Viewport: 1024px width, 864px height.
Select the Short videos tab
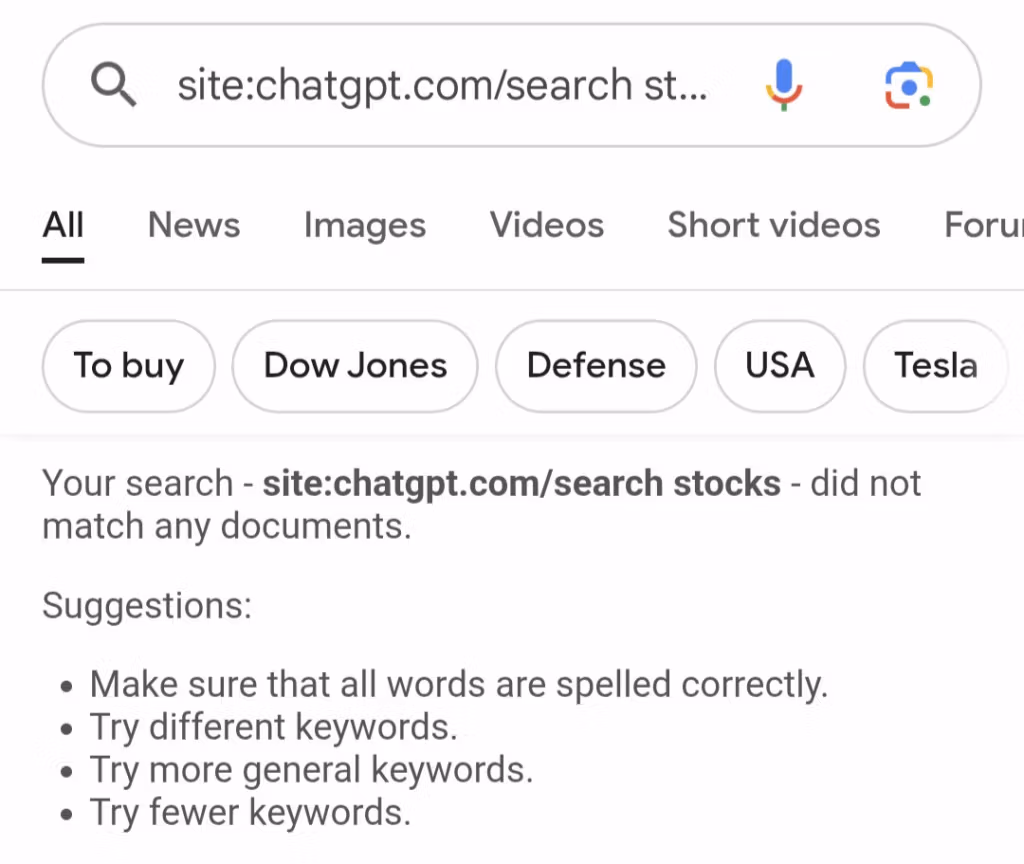tap(774, 225)
